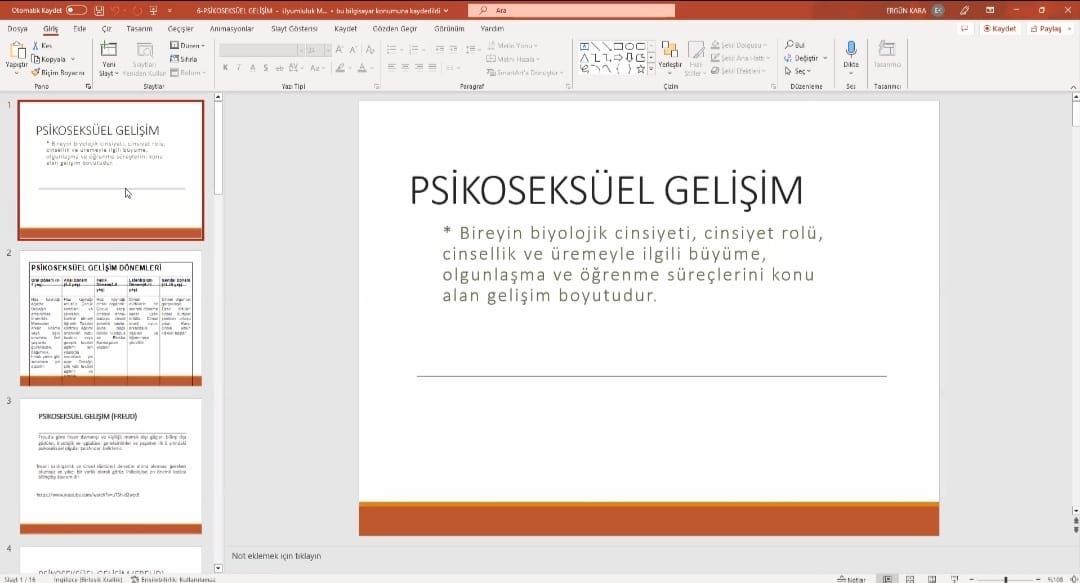Click the Kalın bold K button

click(225, 68)
